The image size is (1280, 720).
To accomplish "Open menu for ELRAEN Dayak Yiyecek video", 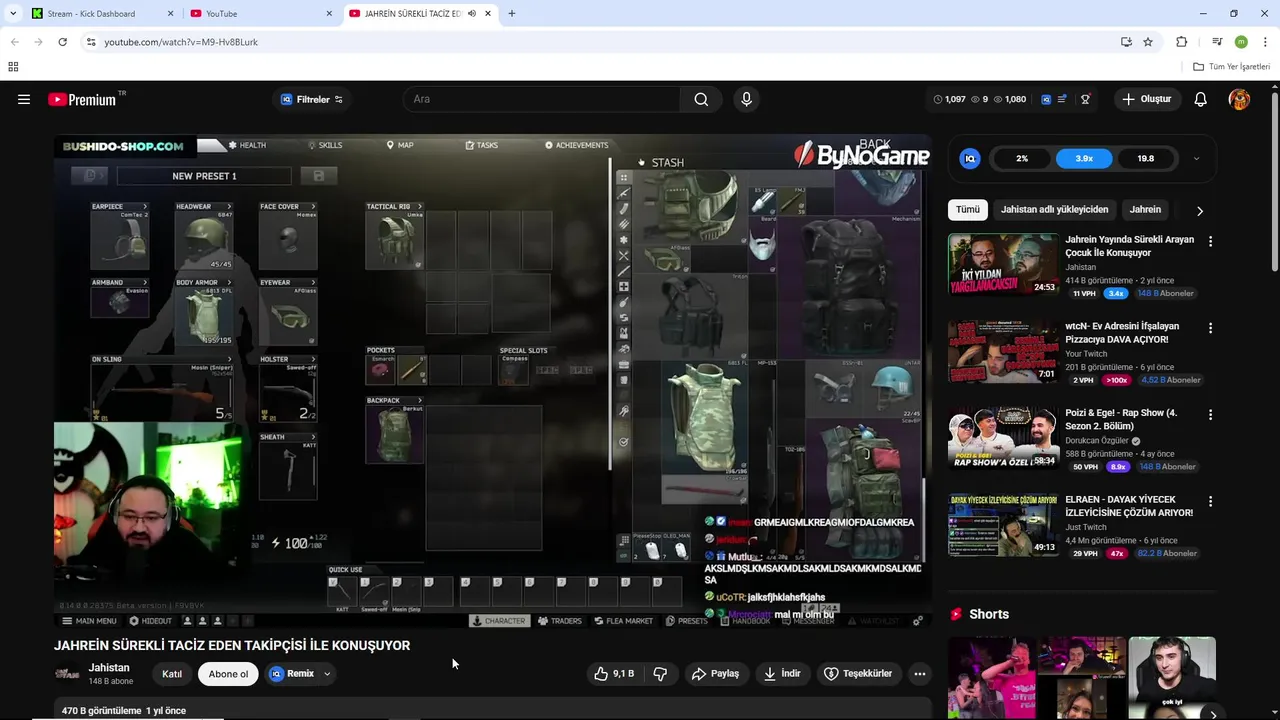I will click(x=1210, y=502).
